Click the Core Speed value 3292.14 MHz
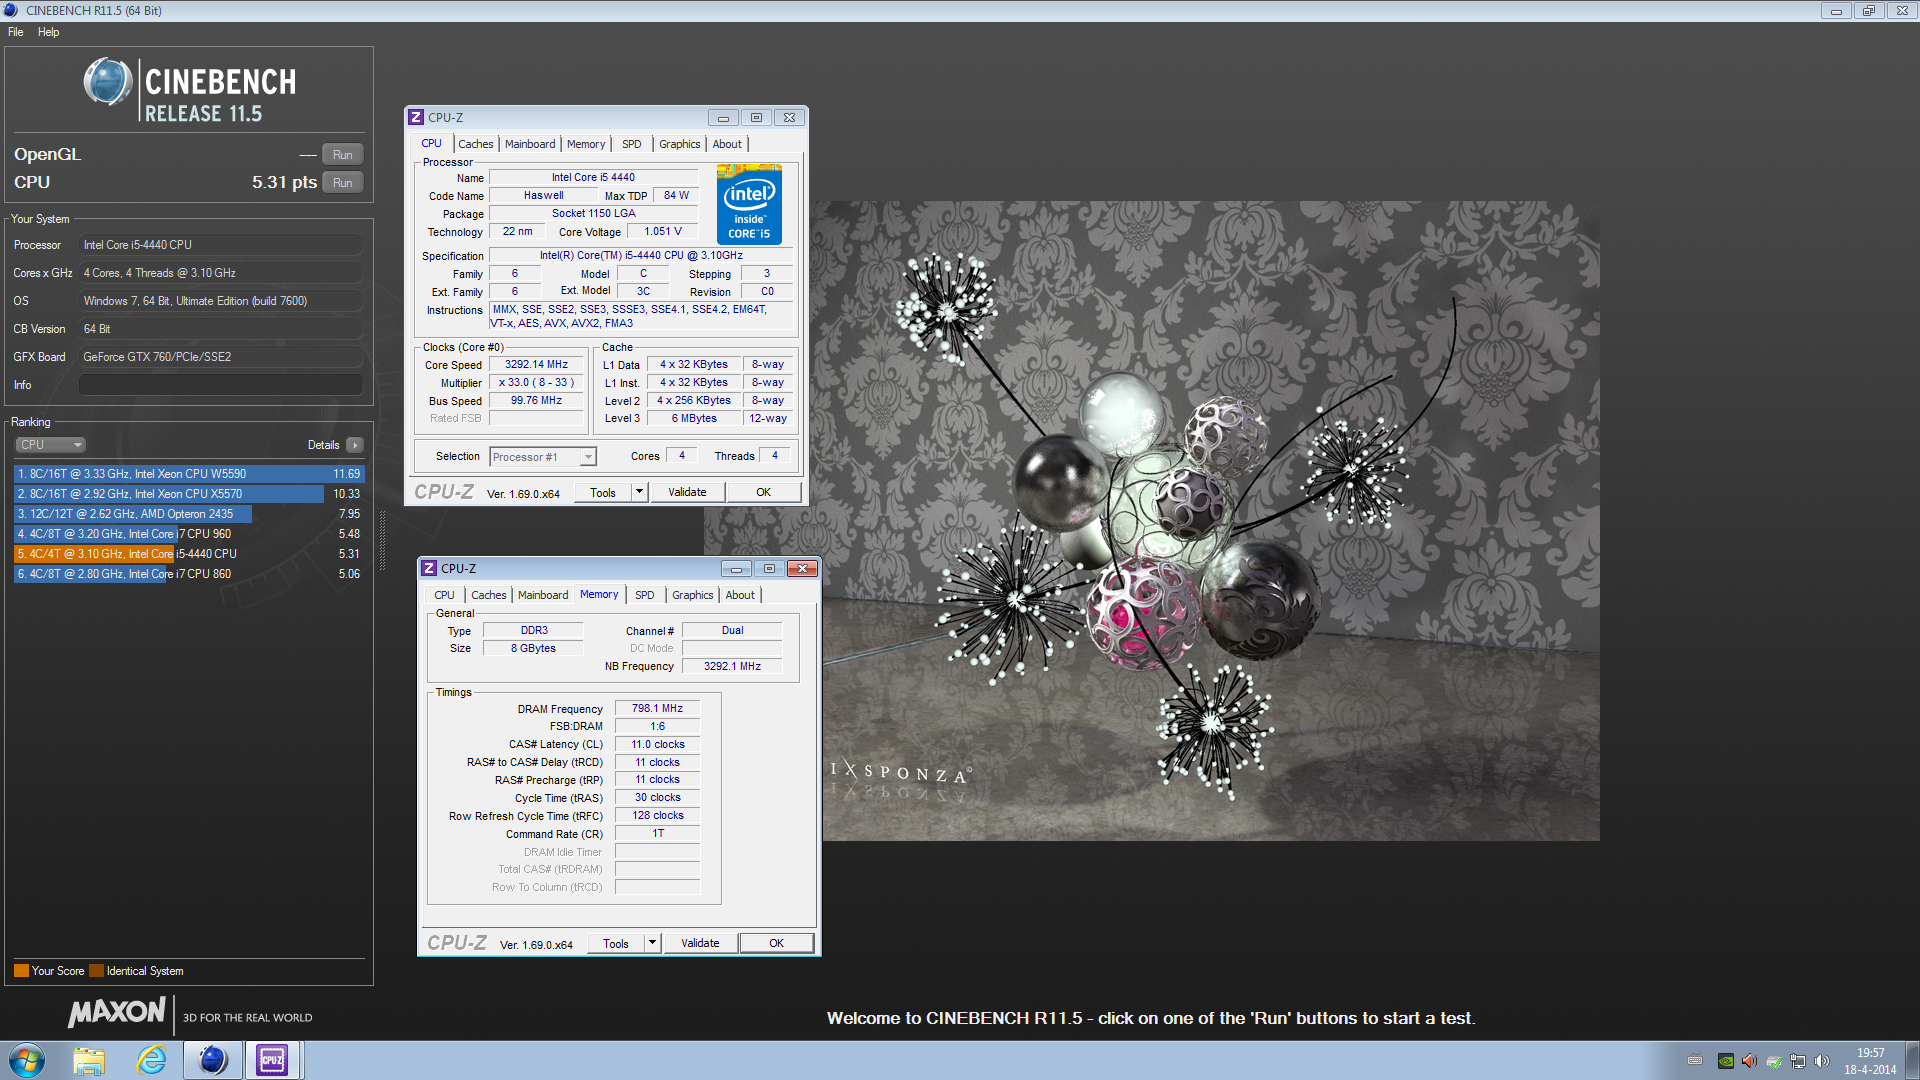This screenshot has height=1080, width=1920. pyautogui.click(x=536, y=364)
